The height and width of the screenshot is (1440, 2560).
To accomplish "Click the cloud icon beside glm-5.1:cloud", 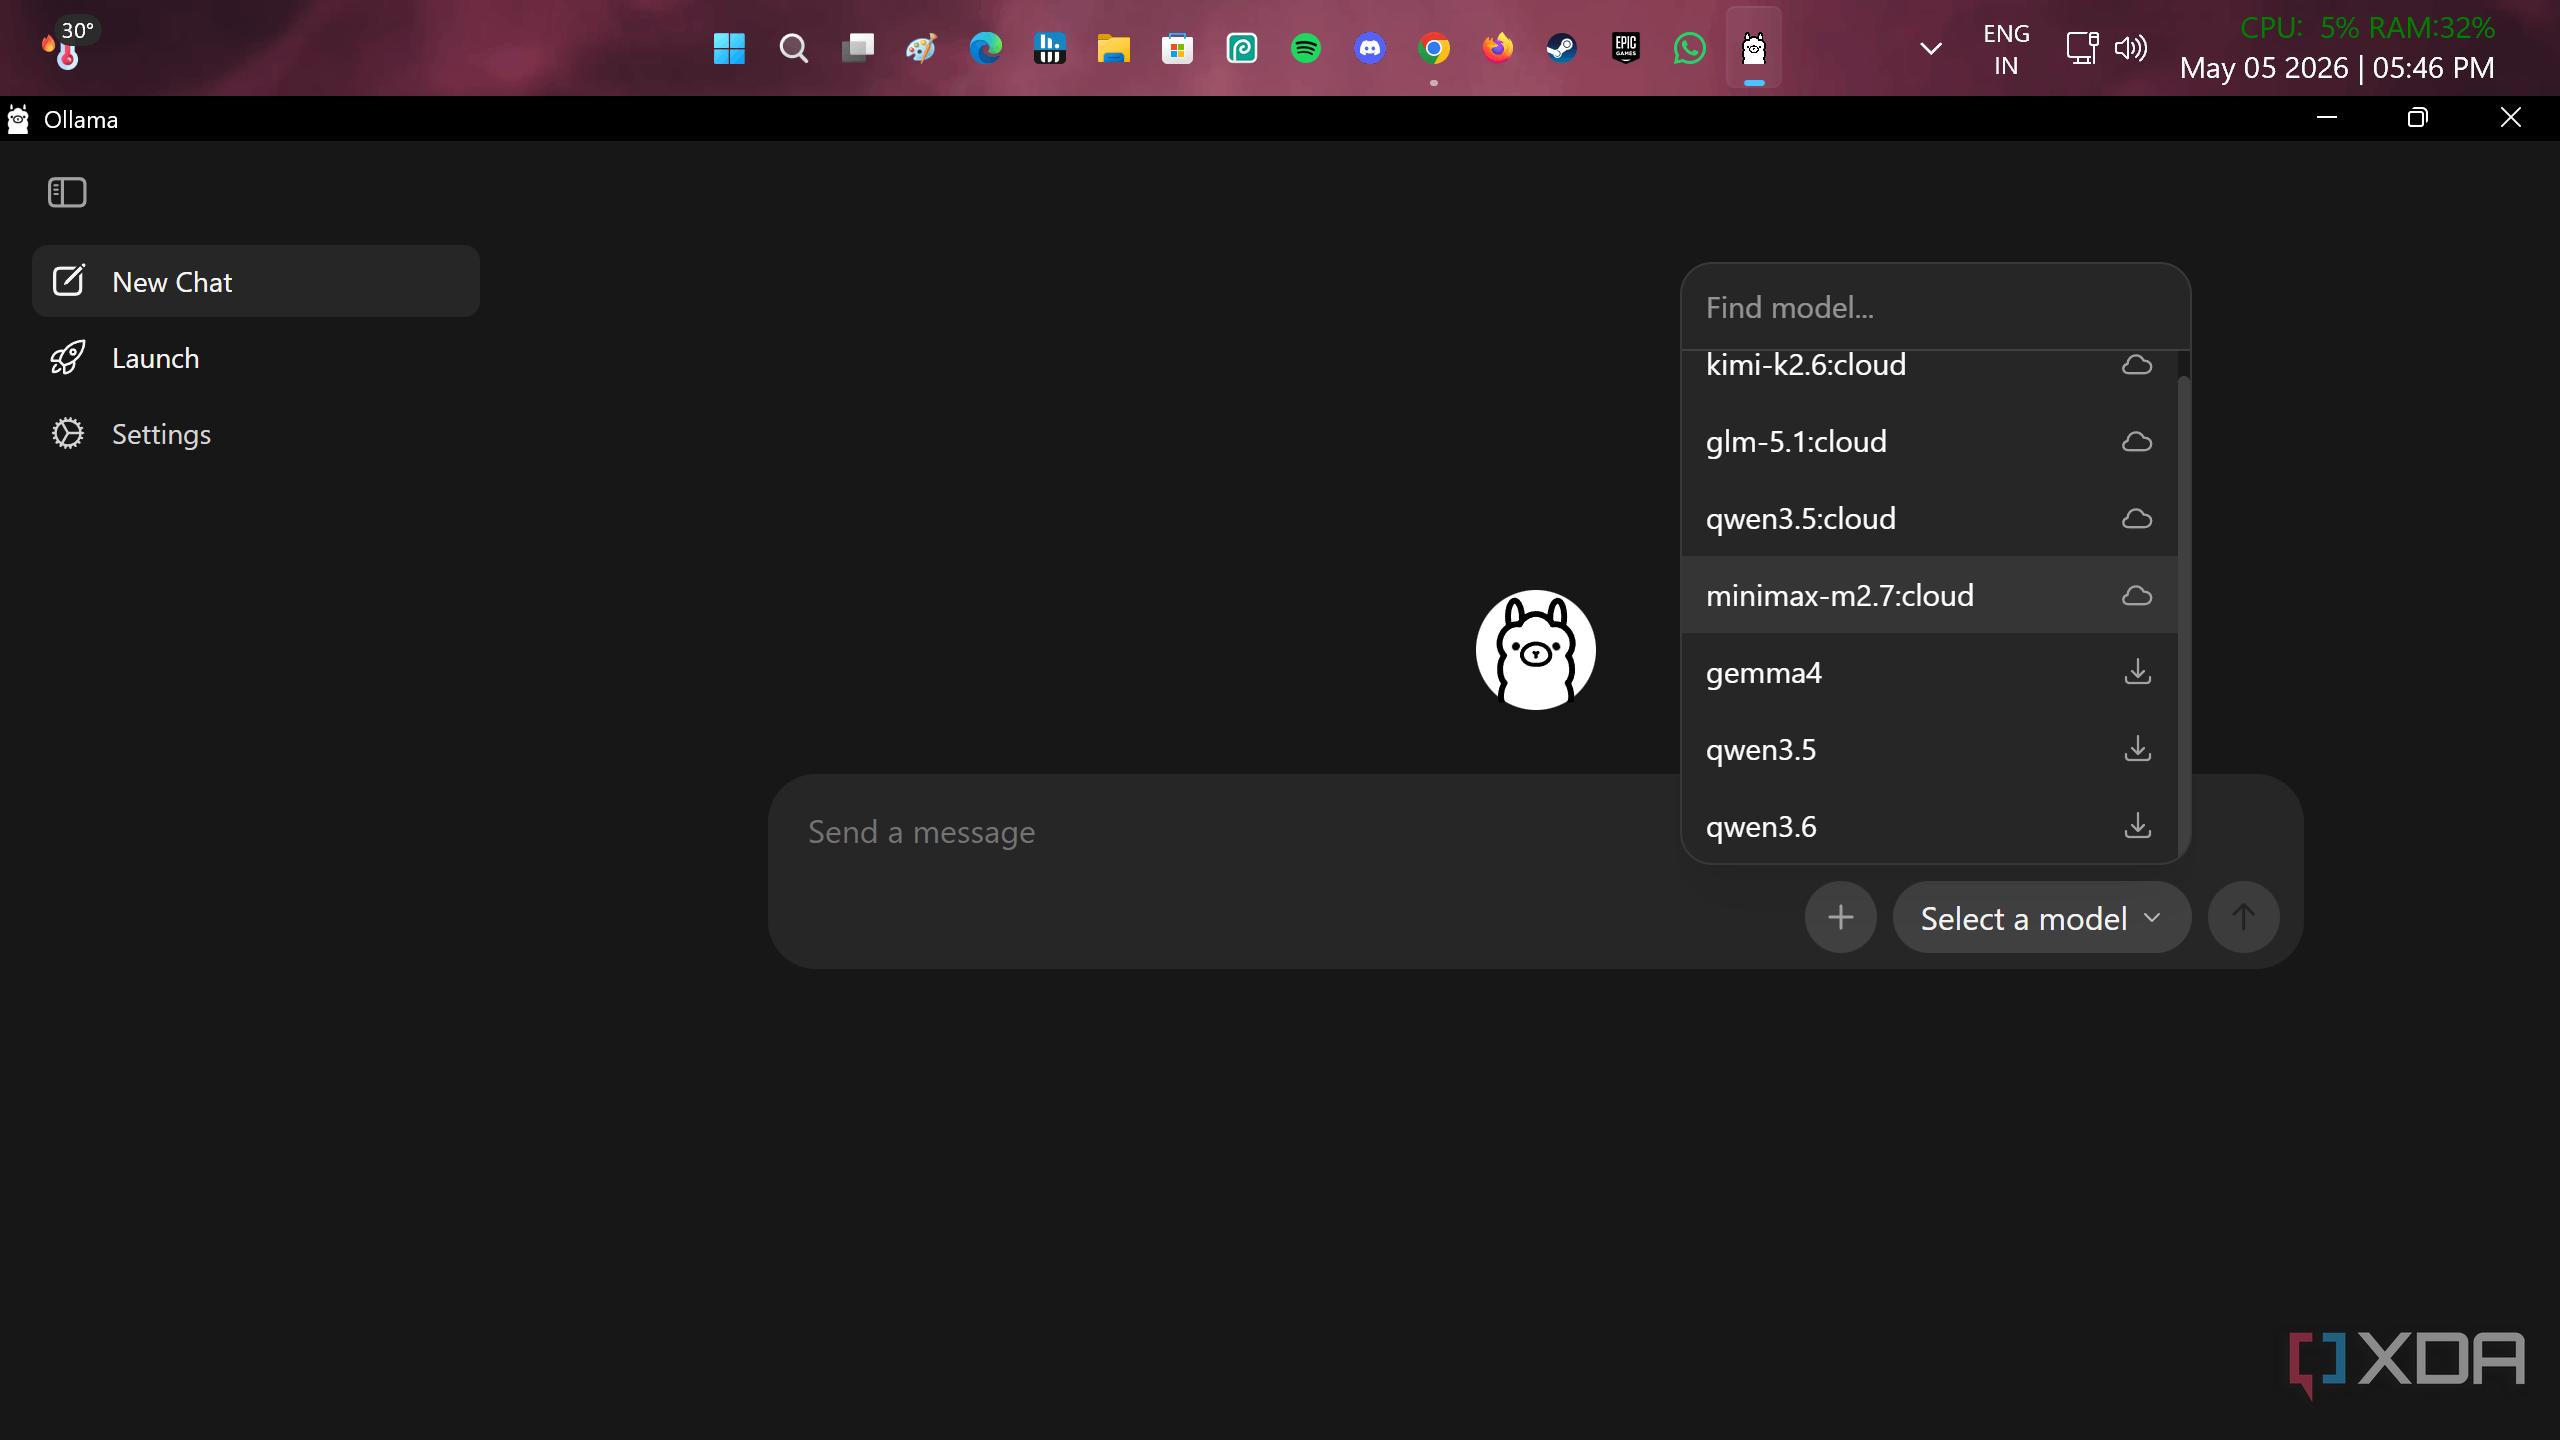I will (2137, 441).
